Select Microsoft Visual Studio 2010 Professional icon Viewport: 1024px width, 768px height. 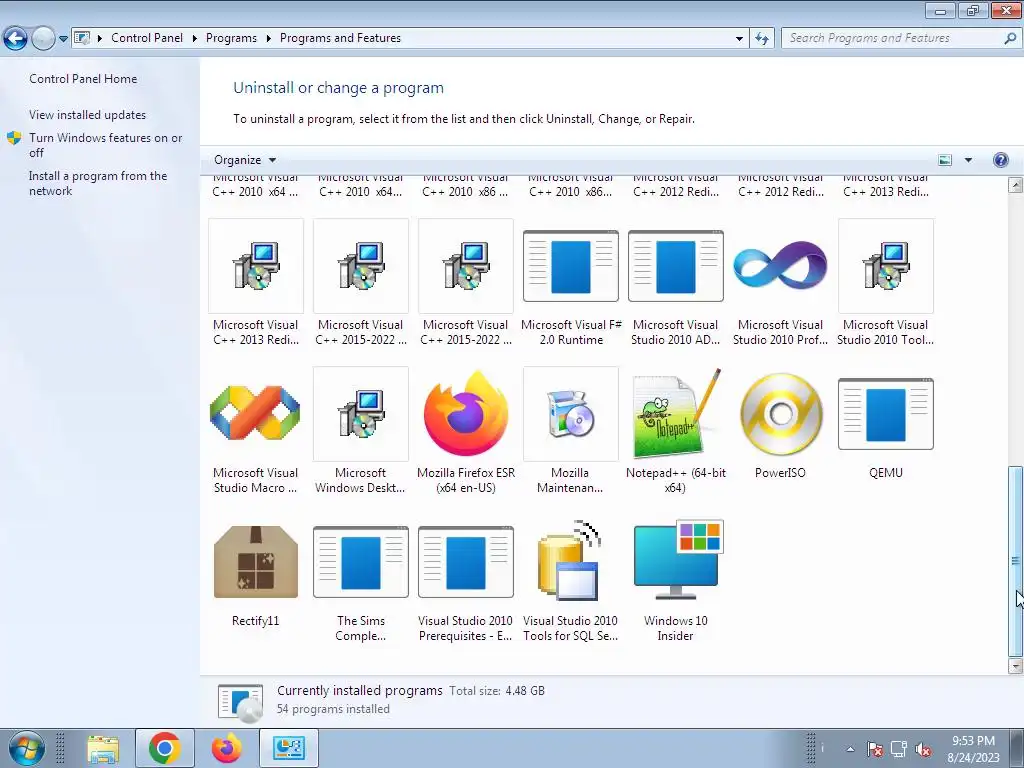780,265
